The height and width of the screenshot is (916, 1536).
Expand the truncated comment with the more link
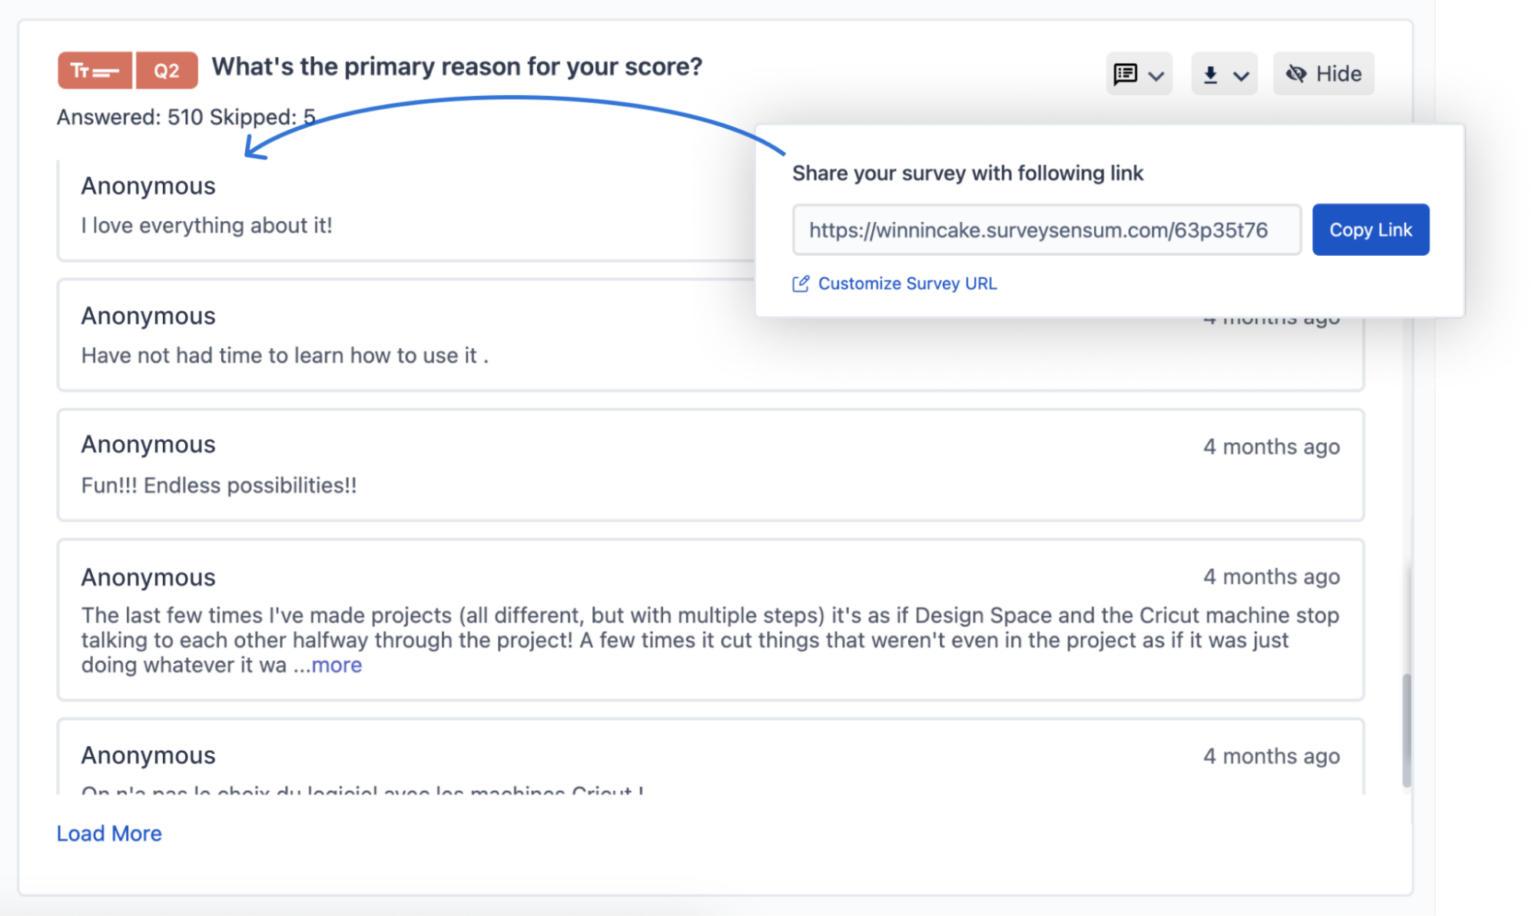coord(337,665)
